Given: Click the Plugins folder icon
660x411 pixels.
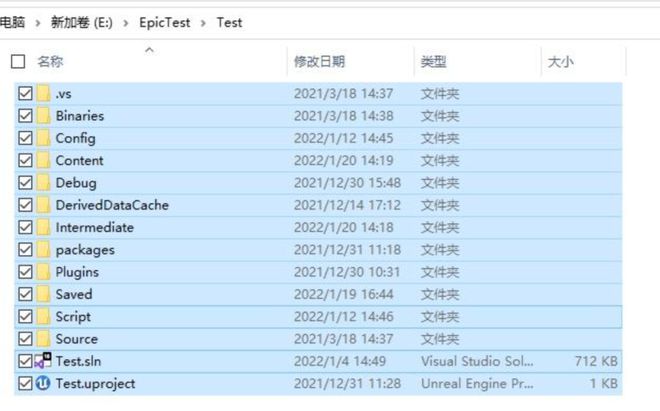Looking at the screenshot, I should [x=44, y=272].
